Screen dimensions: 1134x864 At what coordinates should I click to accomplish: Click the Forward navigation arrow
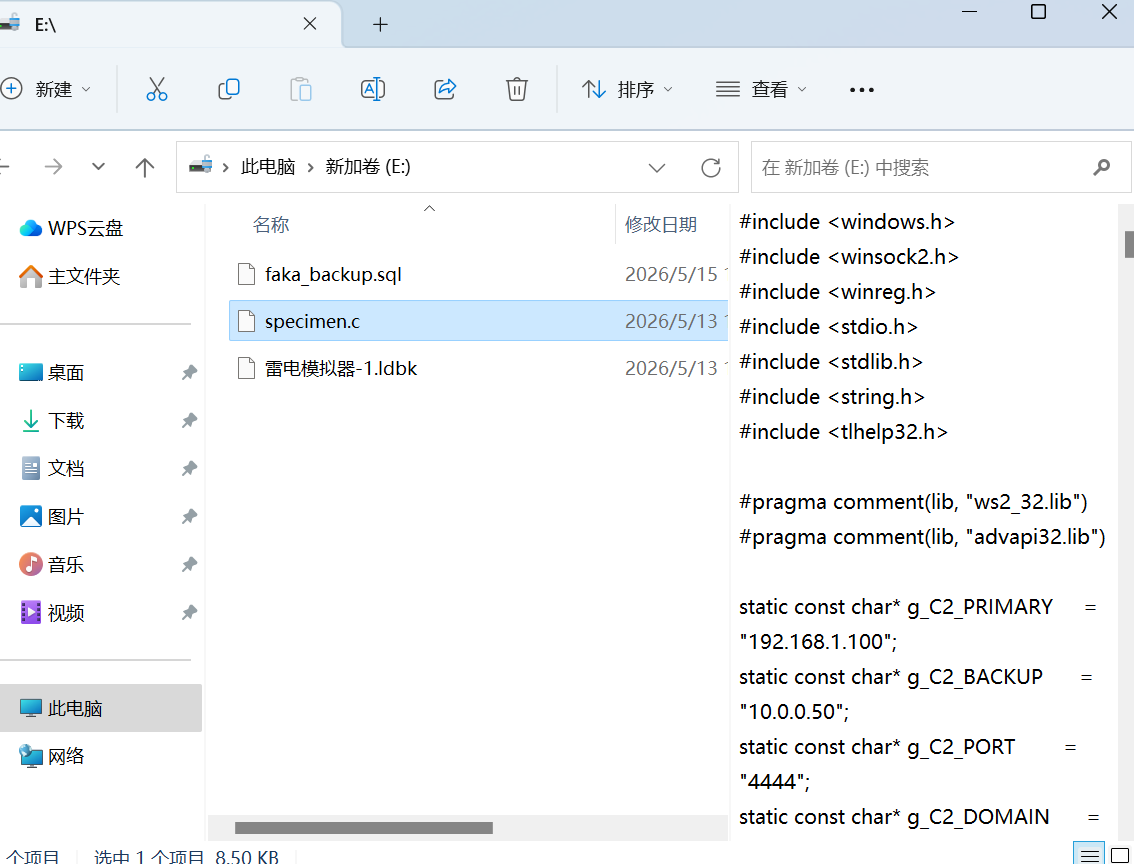coord(54,167)
